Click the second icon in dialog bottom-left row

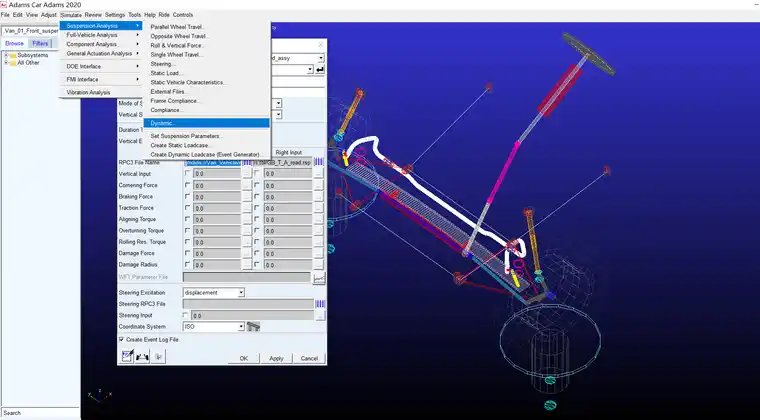tap(142, 357)
